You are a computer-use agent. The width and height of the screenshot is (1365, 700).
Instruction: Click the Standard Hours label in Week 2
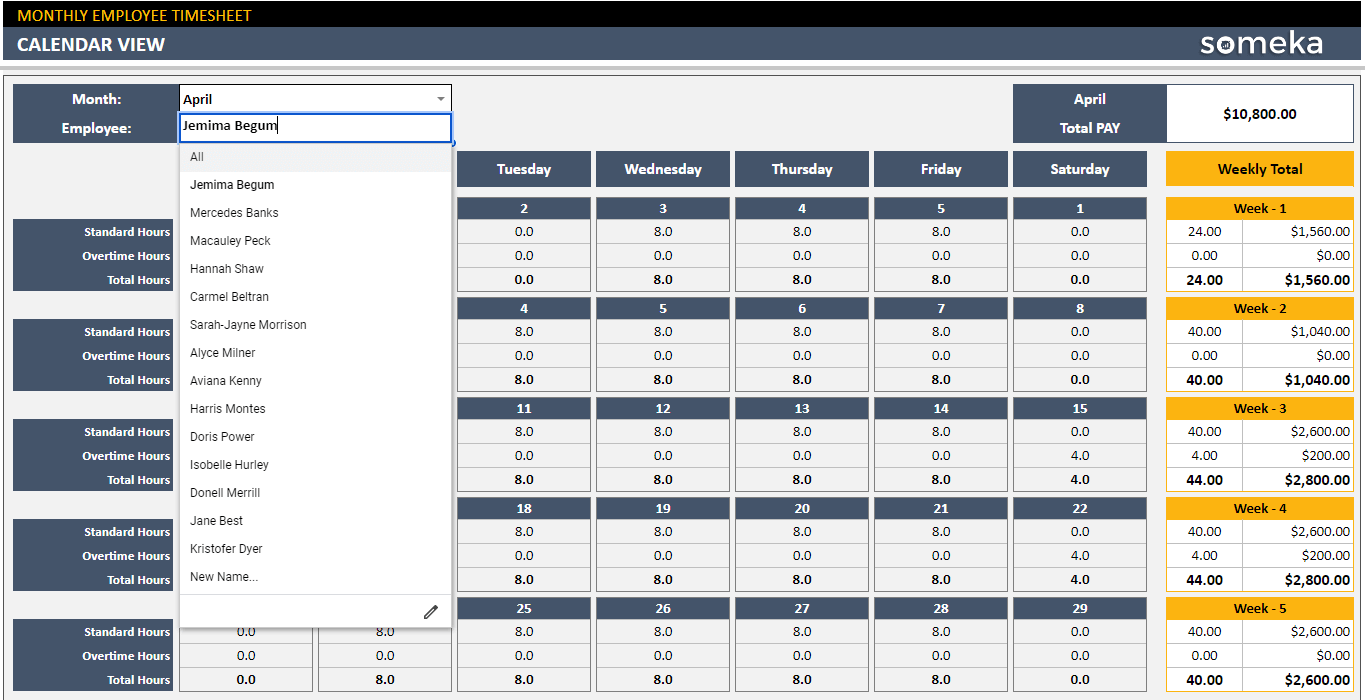click(x=127, y=331)
